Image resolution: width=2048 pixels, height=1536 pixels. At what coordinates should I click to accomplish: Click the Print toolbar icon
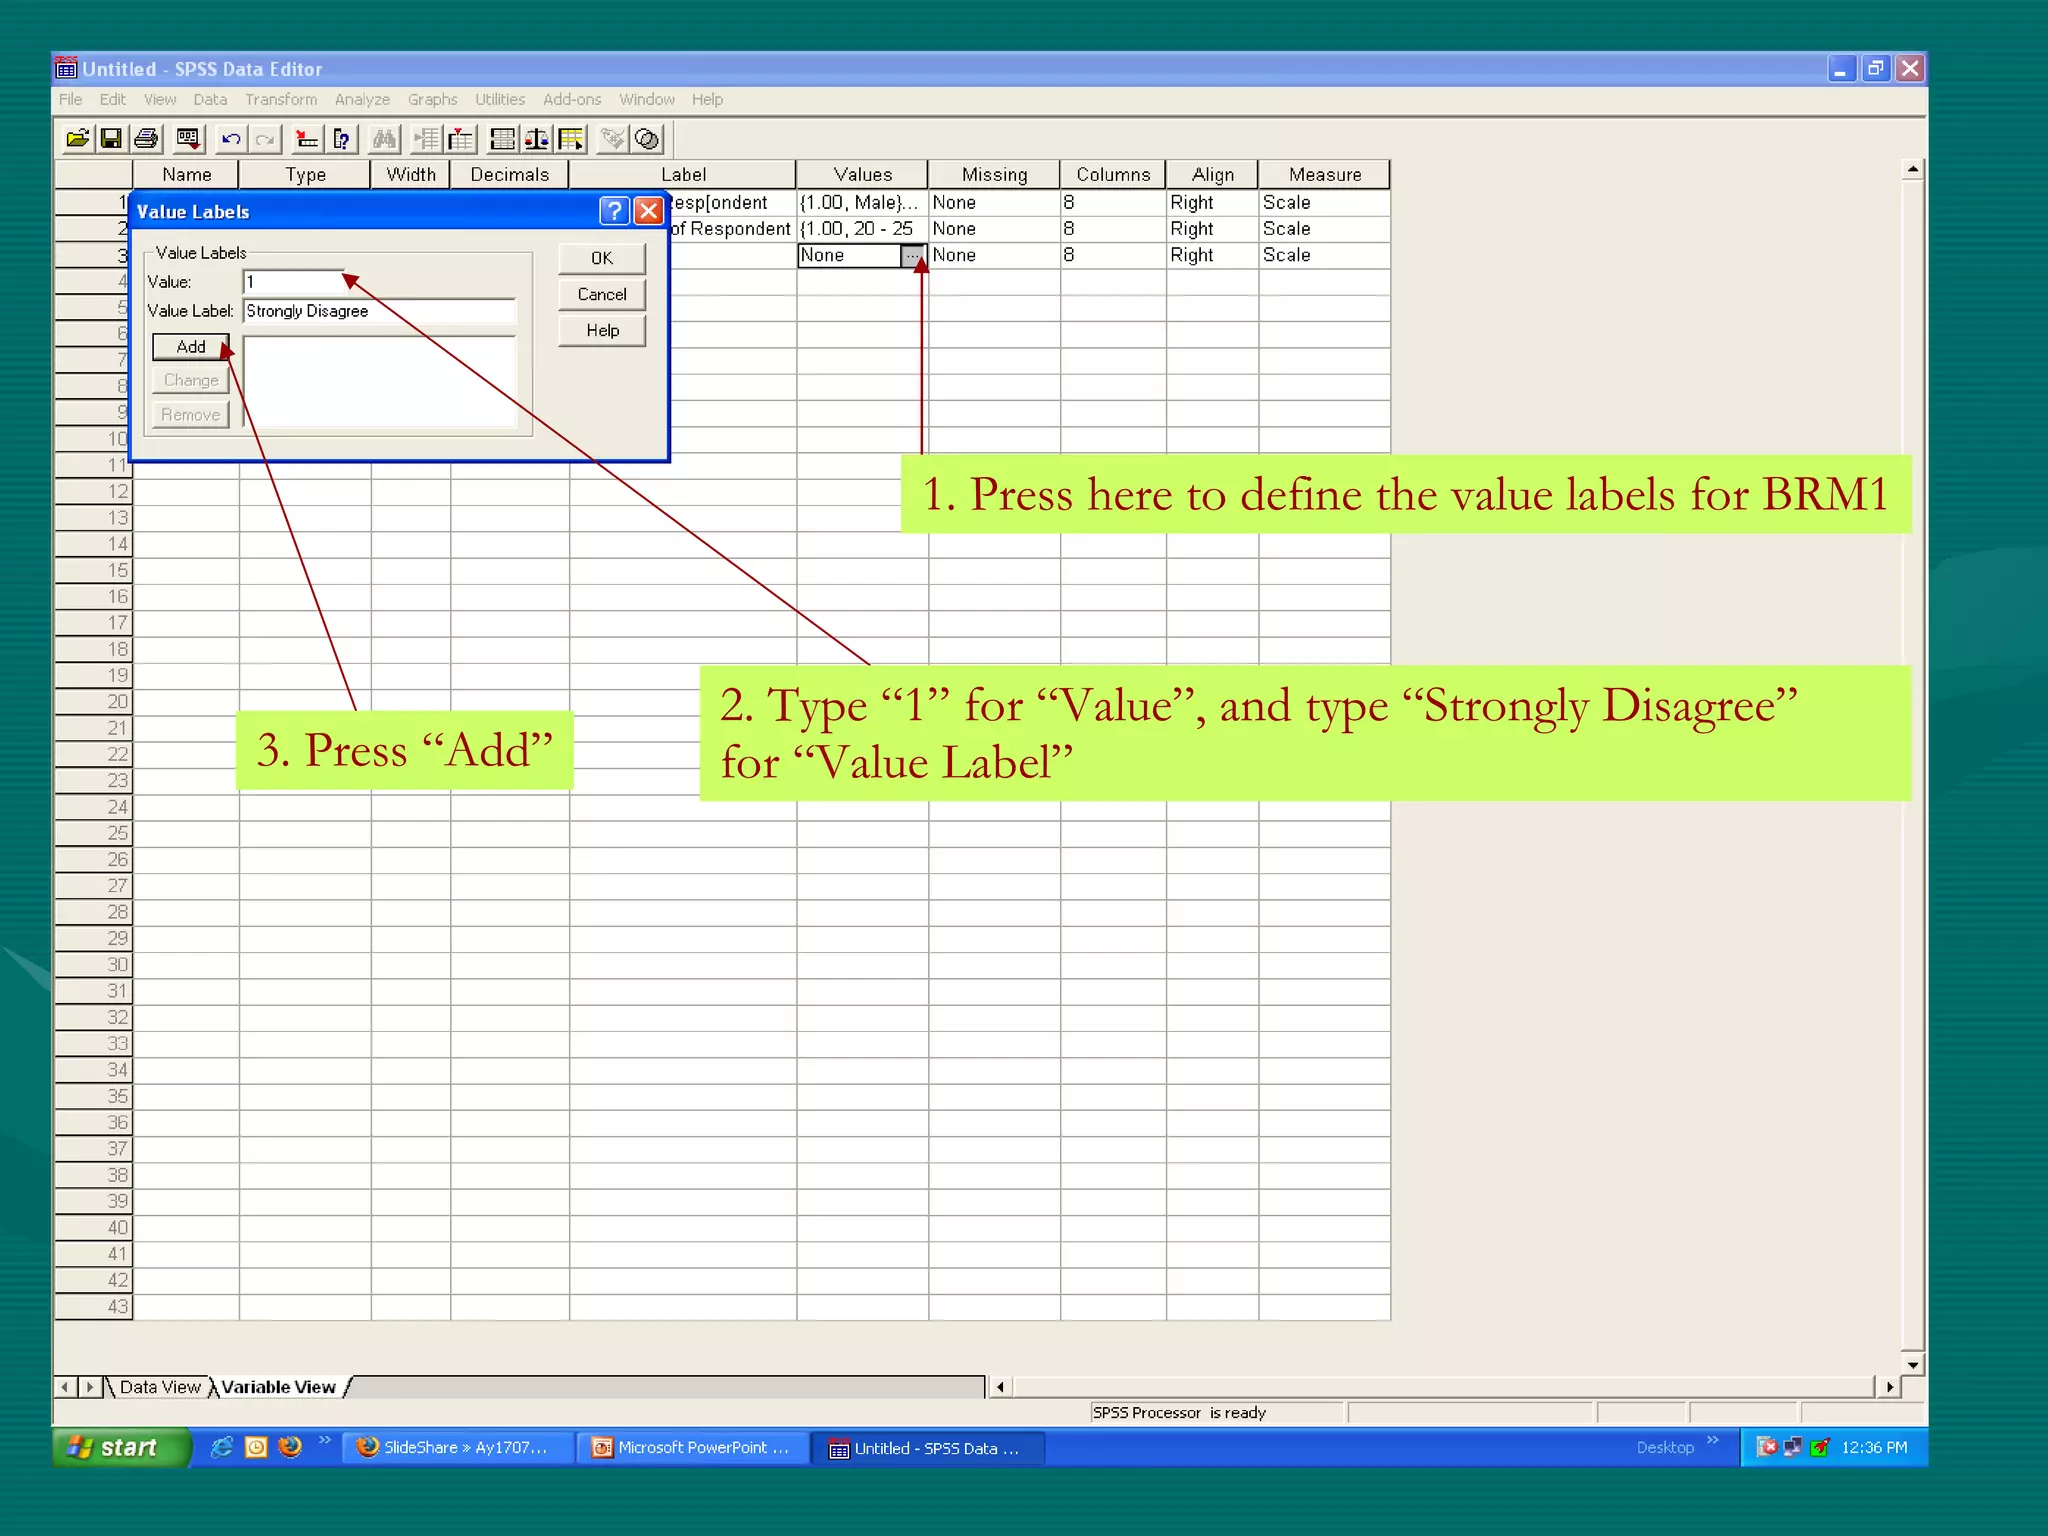[x=146, y=139]
